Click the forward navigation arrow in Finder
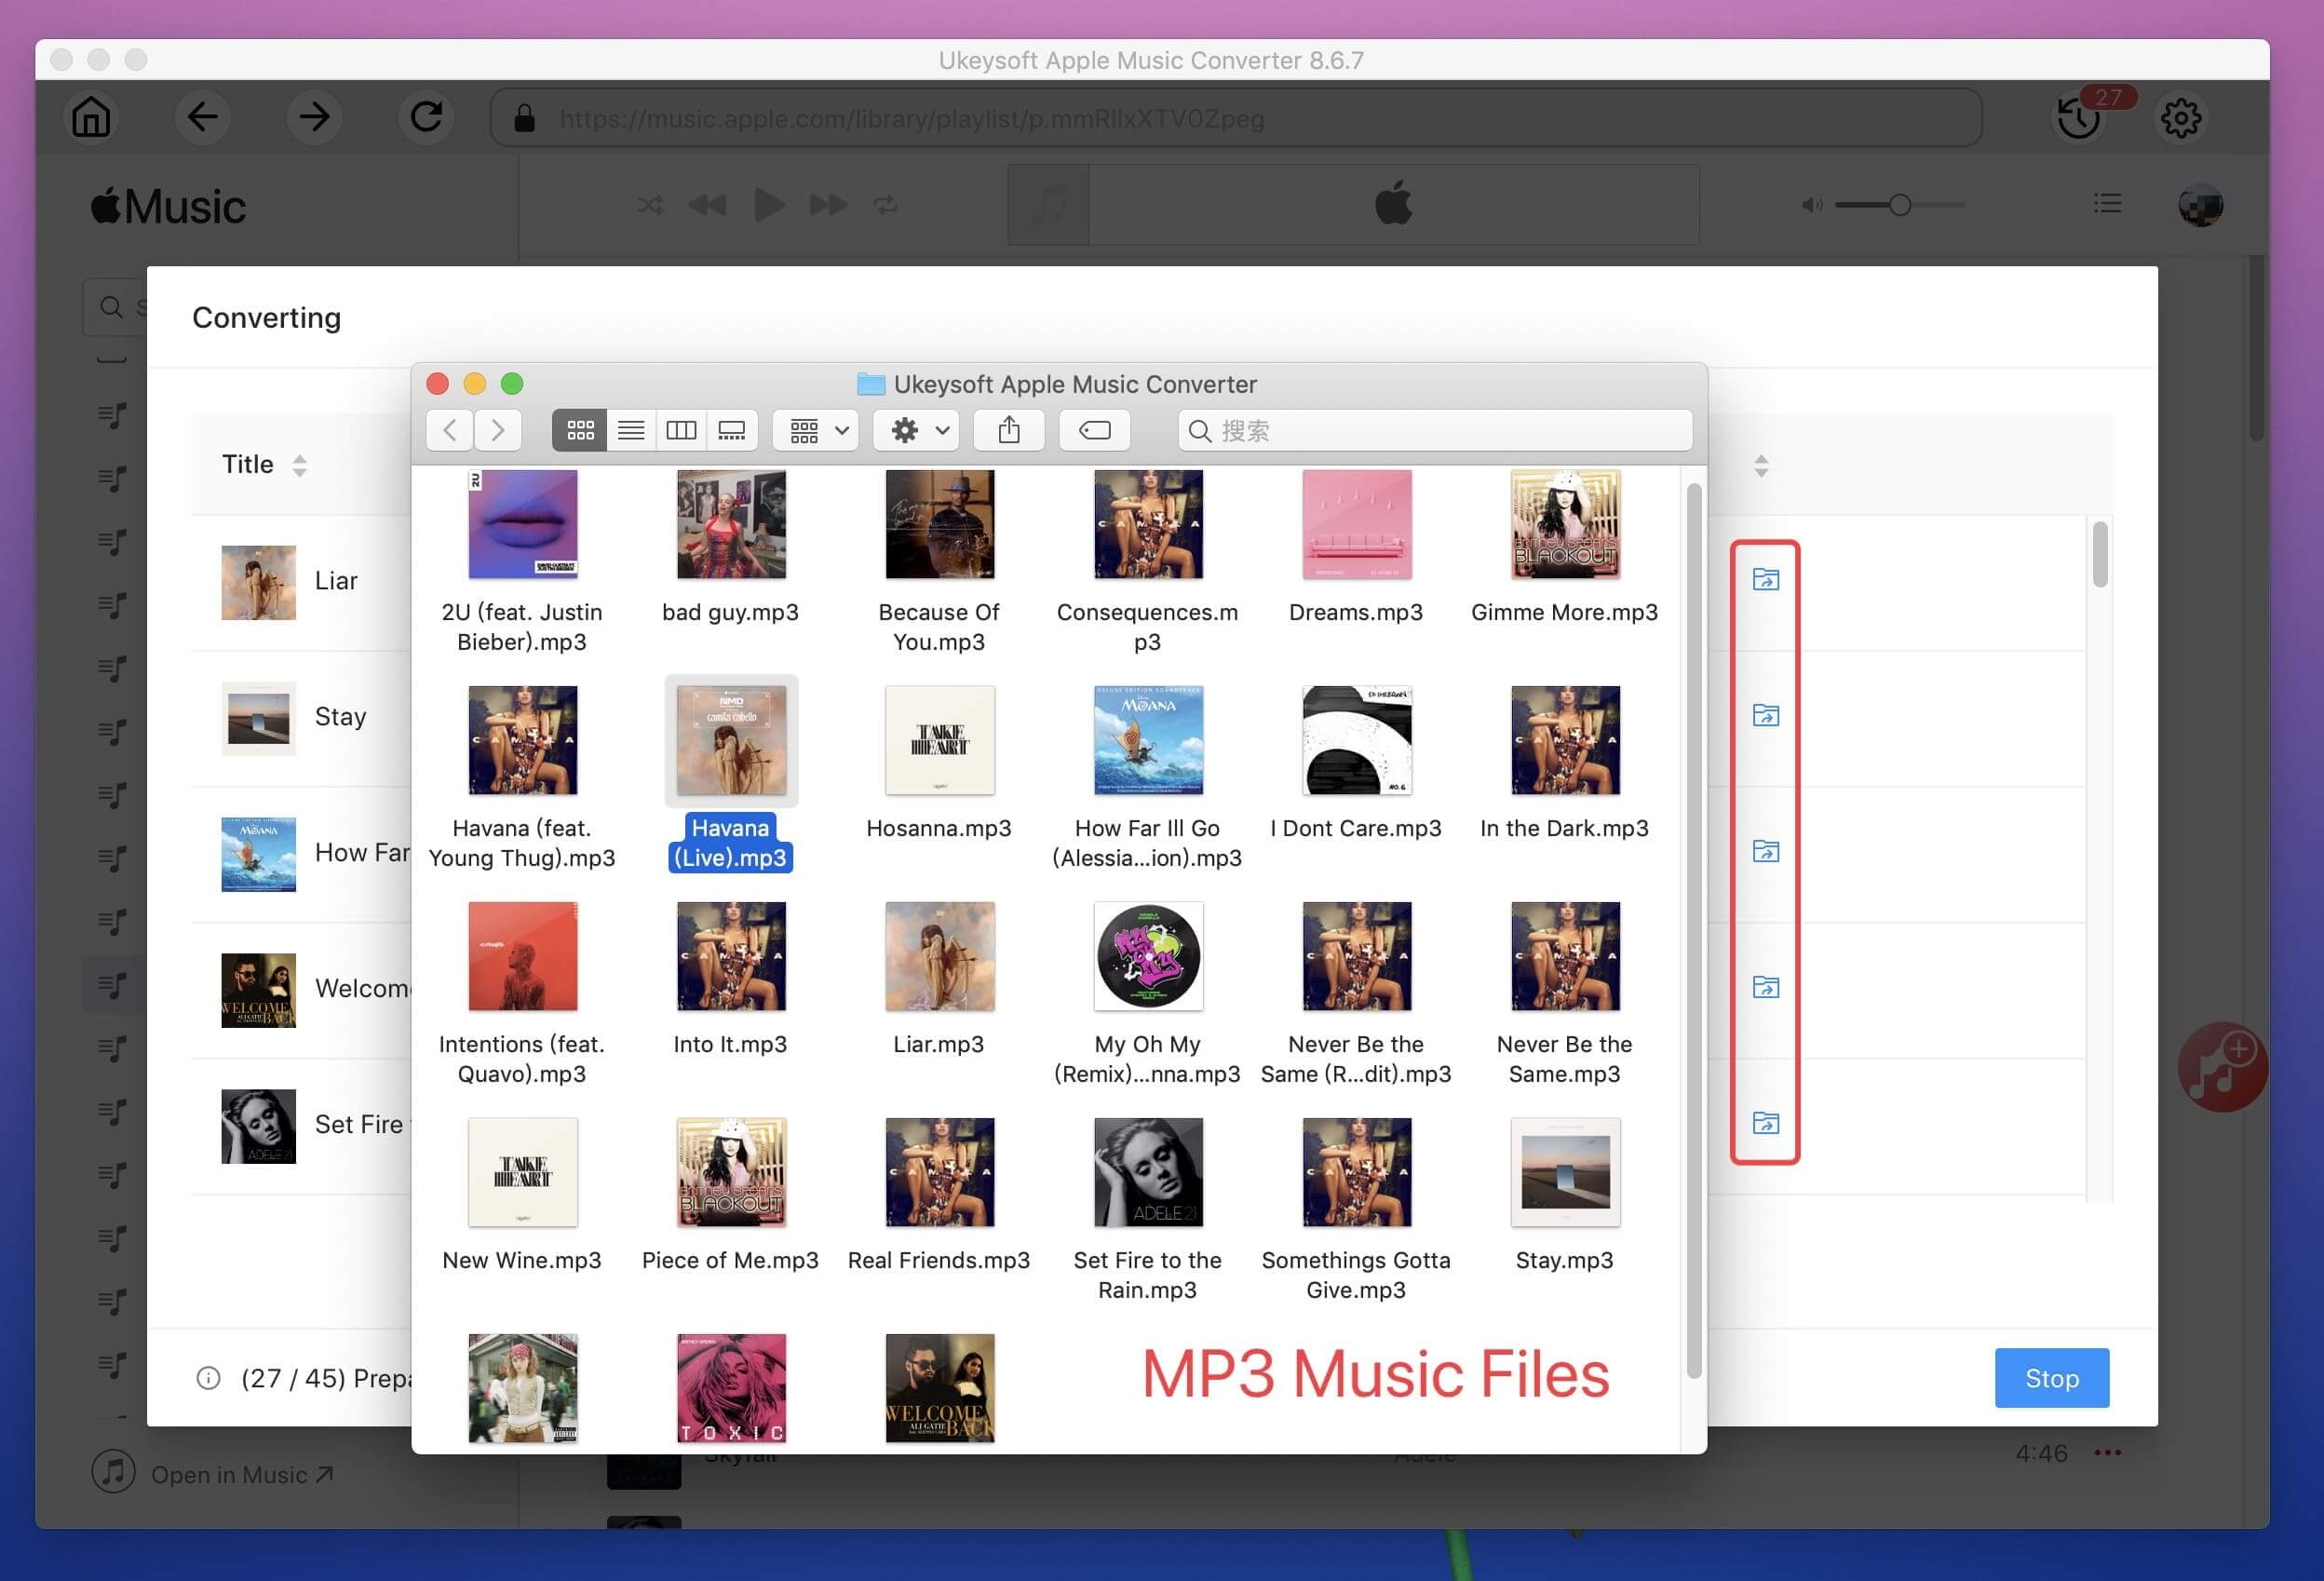The image size is (2324, 1581). tap(497, 429)
